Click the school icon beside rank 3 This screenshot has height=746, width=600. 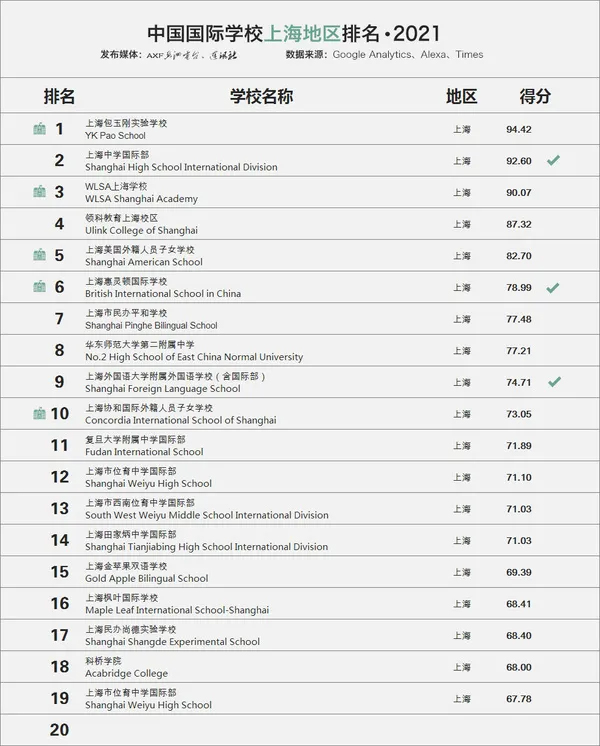click(x=39, y=192)
